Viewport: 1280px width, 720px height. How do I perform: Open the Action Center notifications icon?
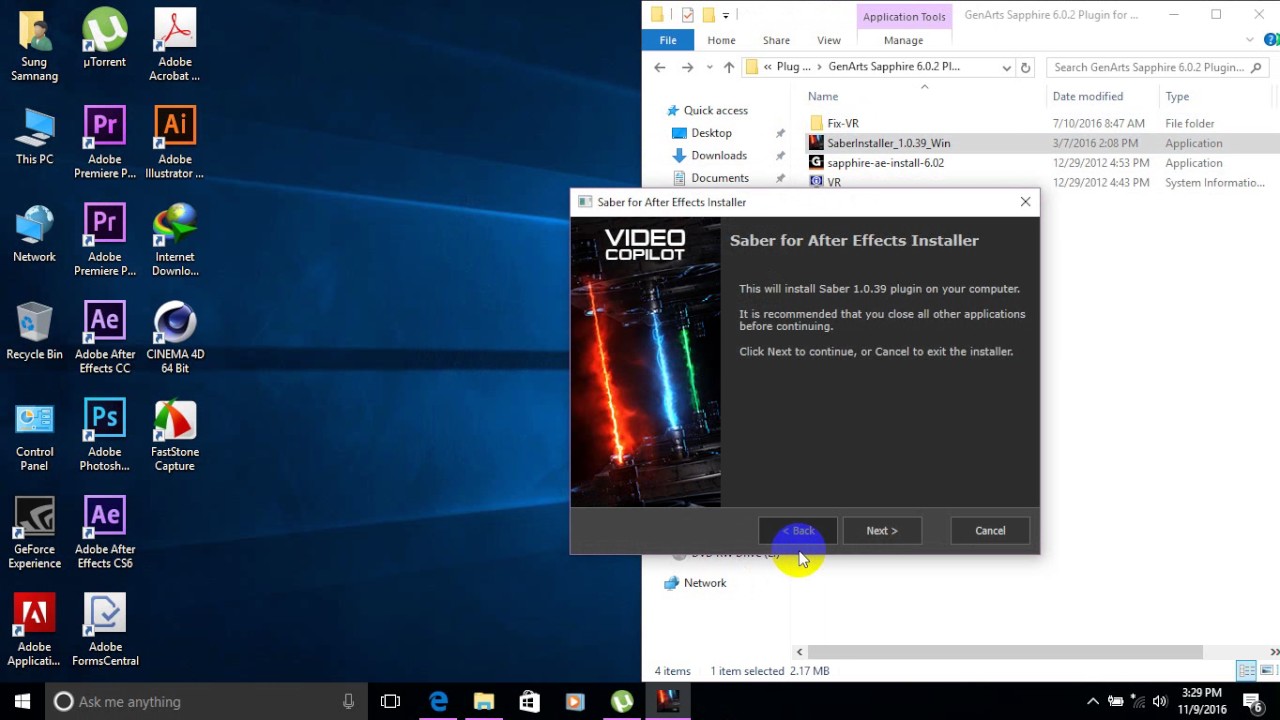(x=1253, y=701)
